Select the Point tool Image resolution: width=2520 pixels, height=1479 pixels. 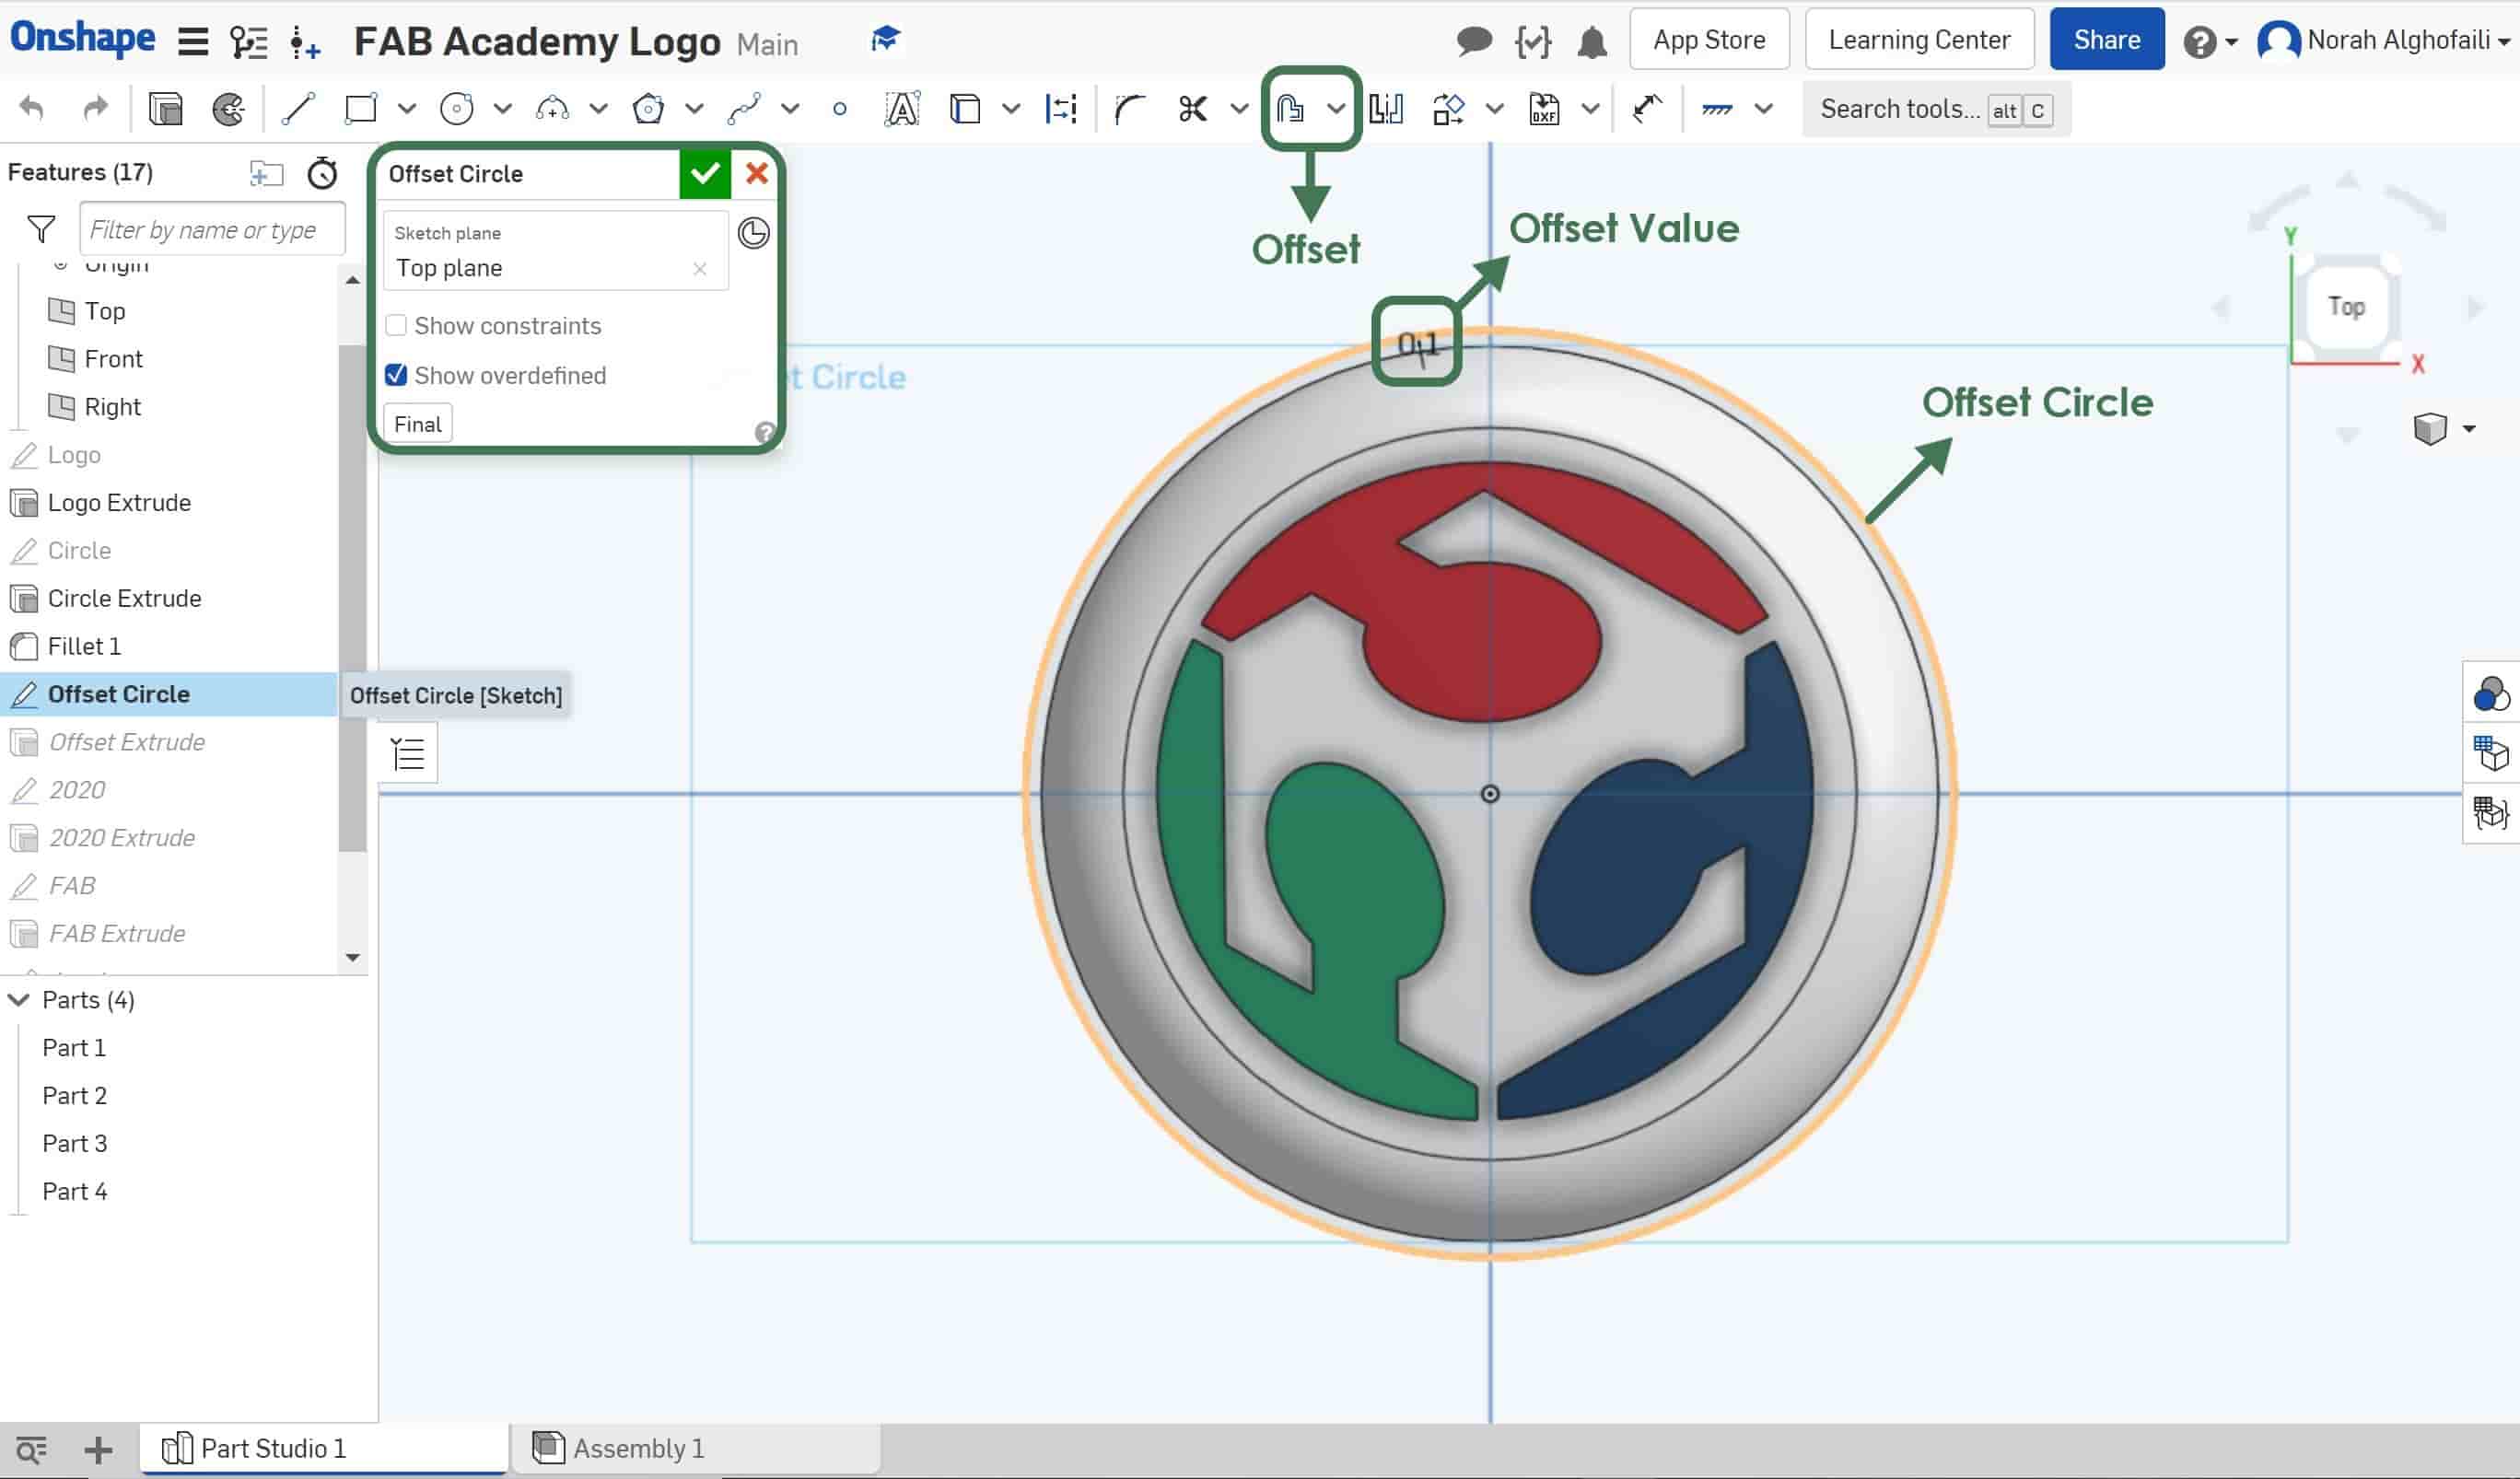[x=840, y=109]
